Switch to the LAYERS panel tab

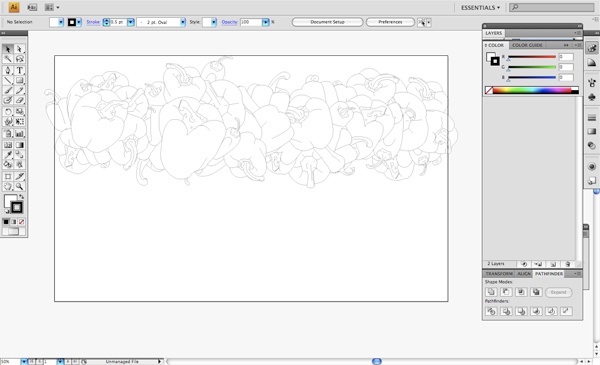point(494,33)
